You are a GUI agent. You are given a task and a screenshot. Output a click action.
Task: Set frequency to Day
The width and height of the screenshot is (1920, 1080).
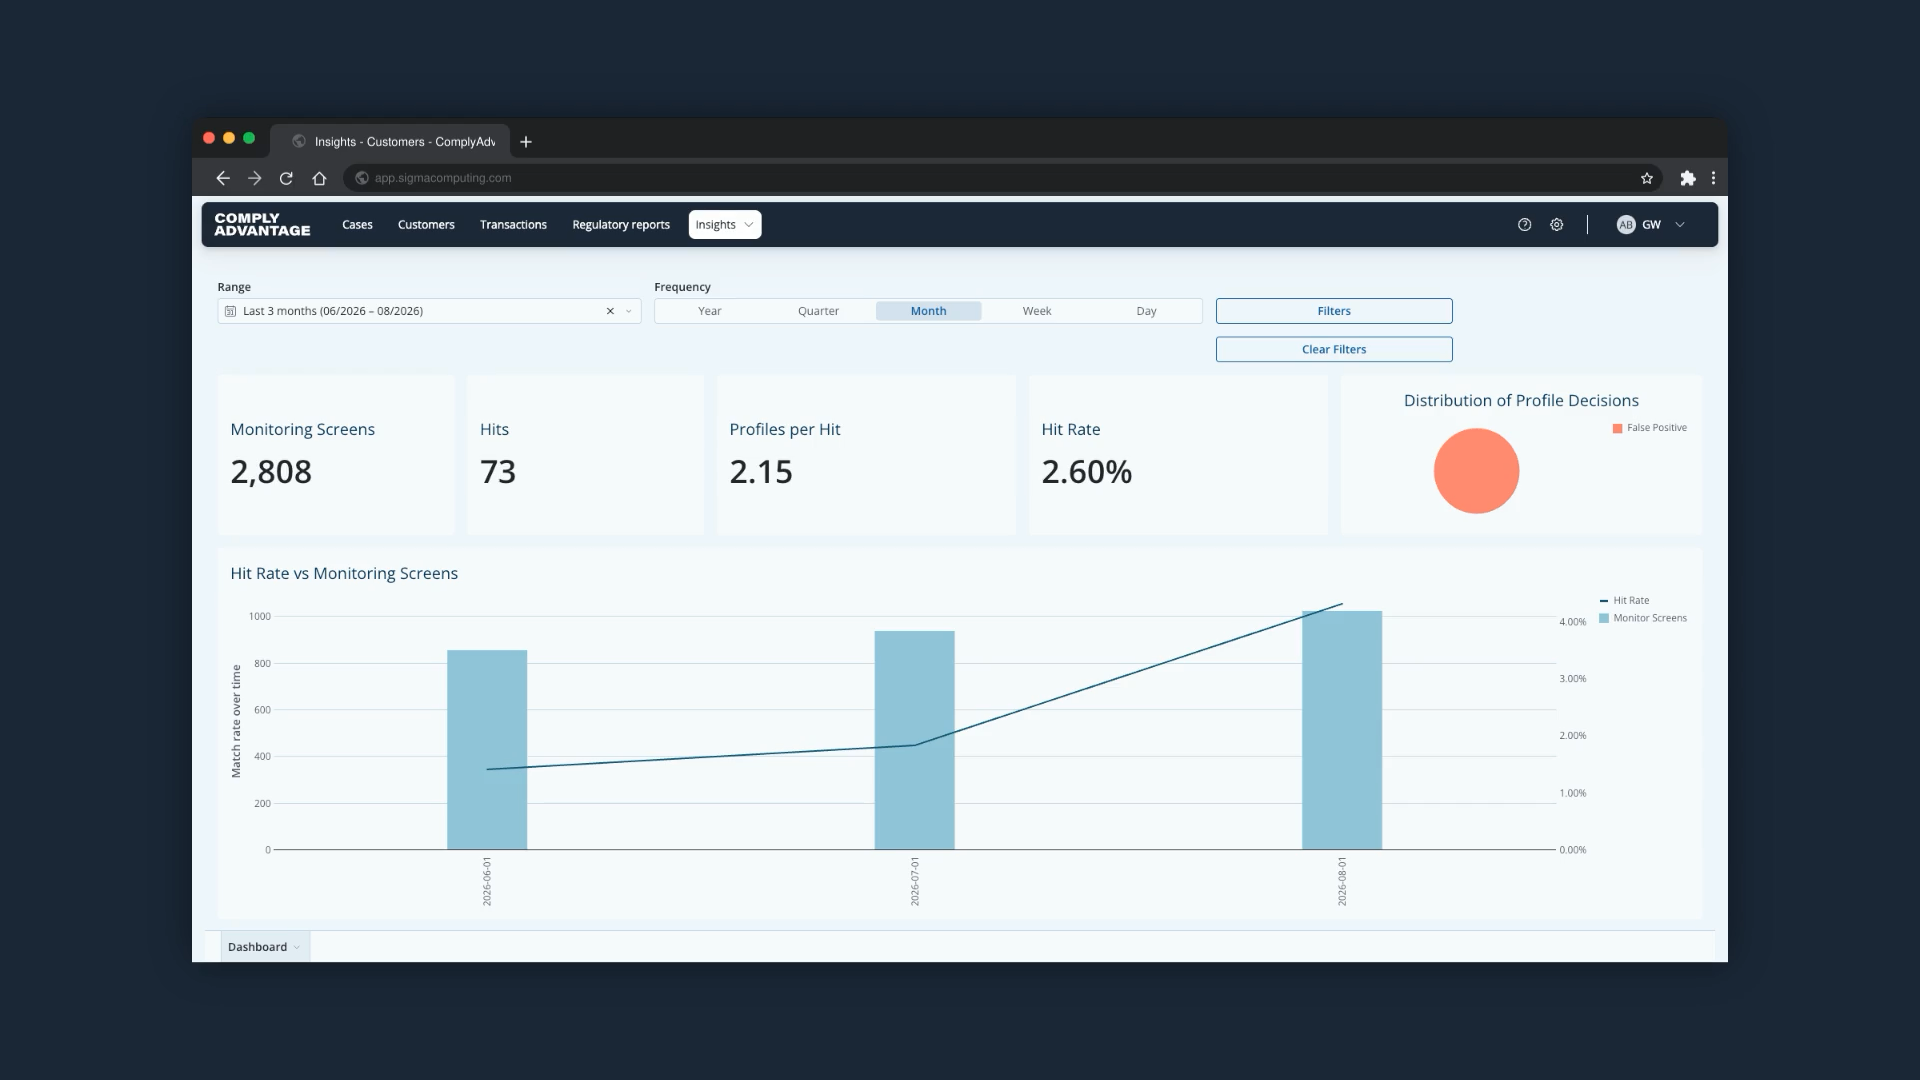click(x=1146, y=311)
